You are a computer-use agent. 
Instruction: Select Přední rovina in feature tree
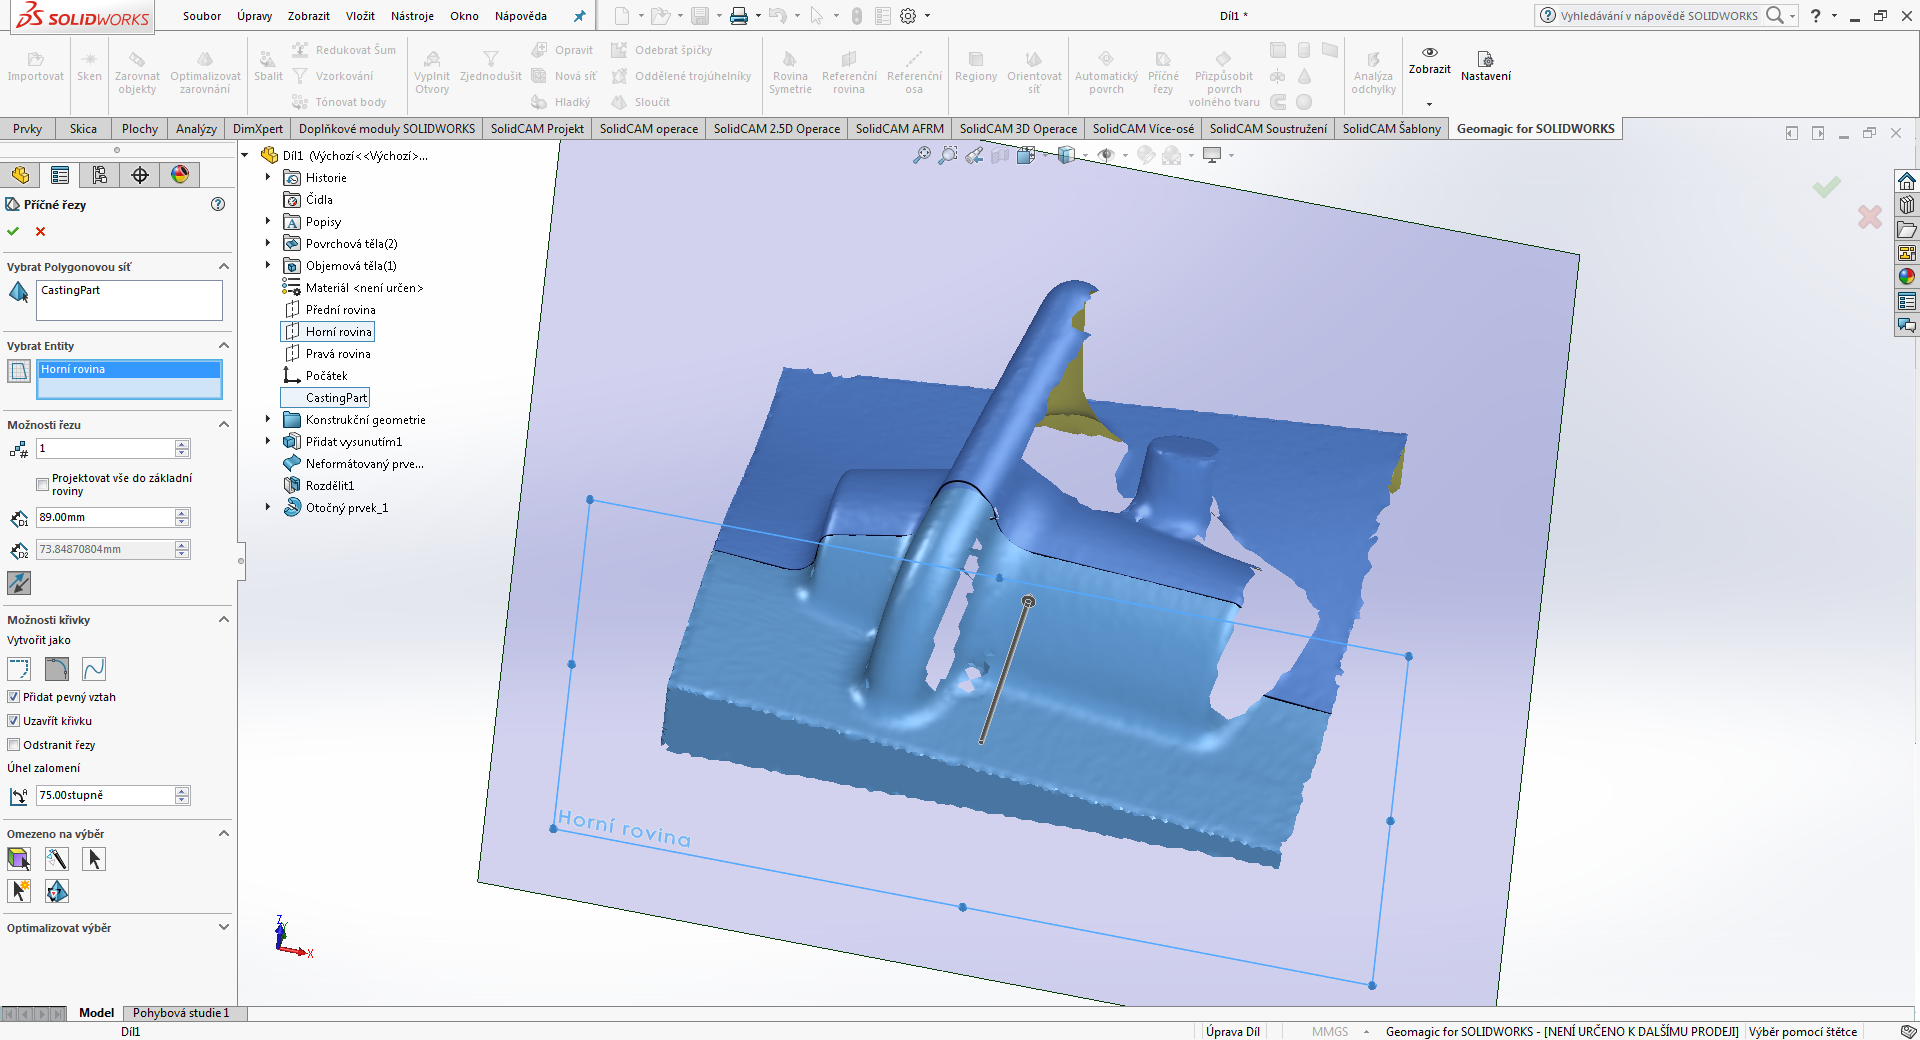tap(340, 310)
